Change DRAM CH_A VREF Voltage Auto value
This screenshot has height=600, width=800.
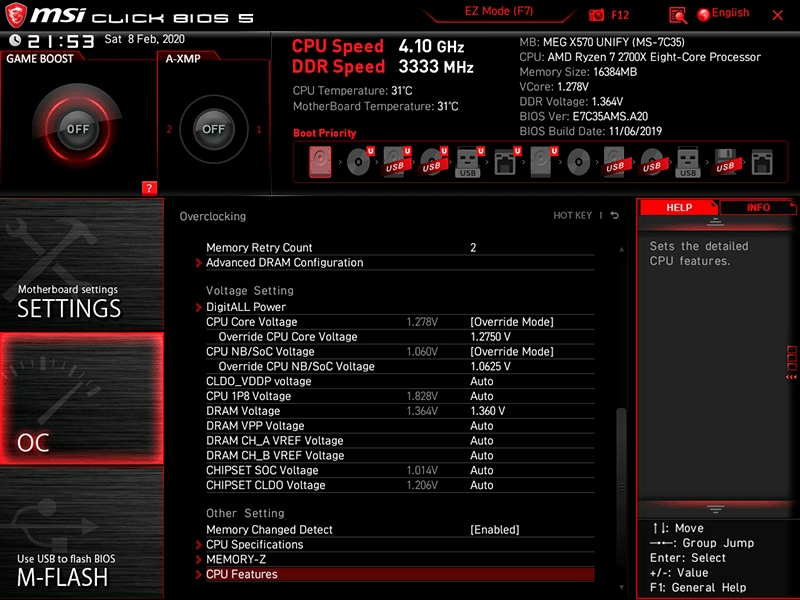(x=482, y=440)
